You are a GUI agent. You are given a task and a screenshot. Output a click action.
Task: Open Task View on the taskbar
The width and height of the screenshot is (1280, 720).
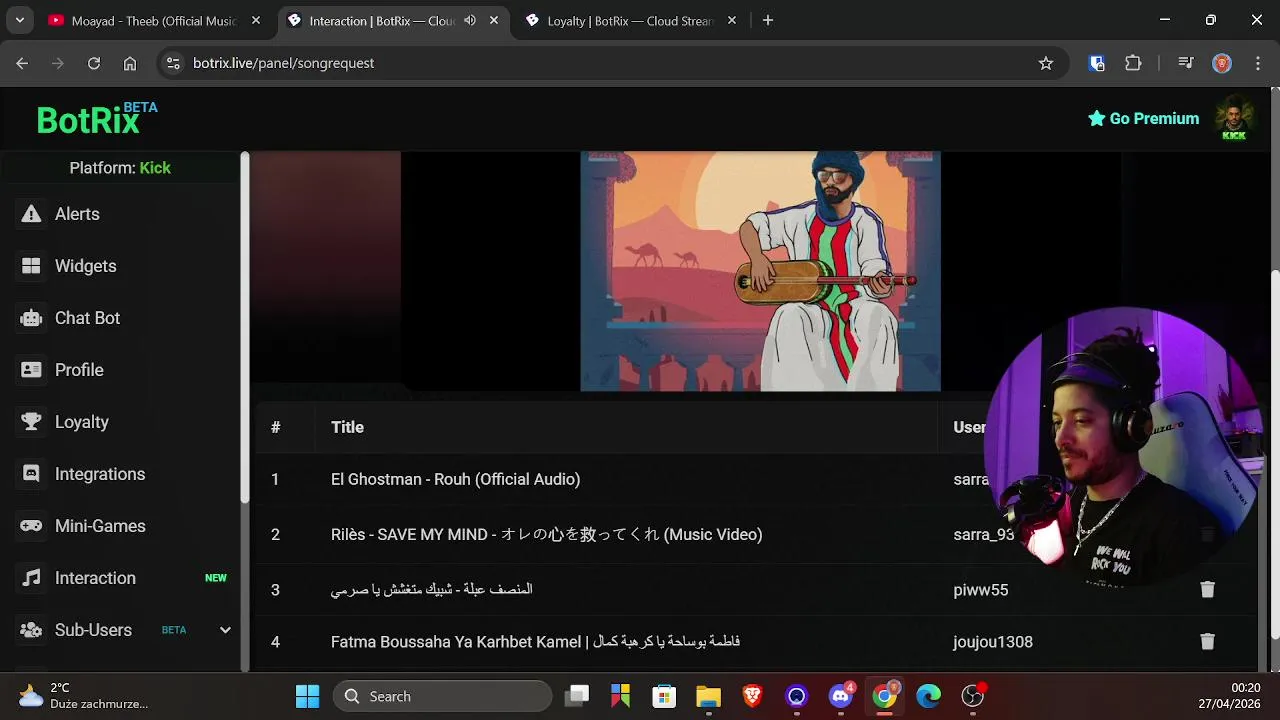point(577,696)
